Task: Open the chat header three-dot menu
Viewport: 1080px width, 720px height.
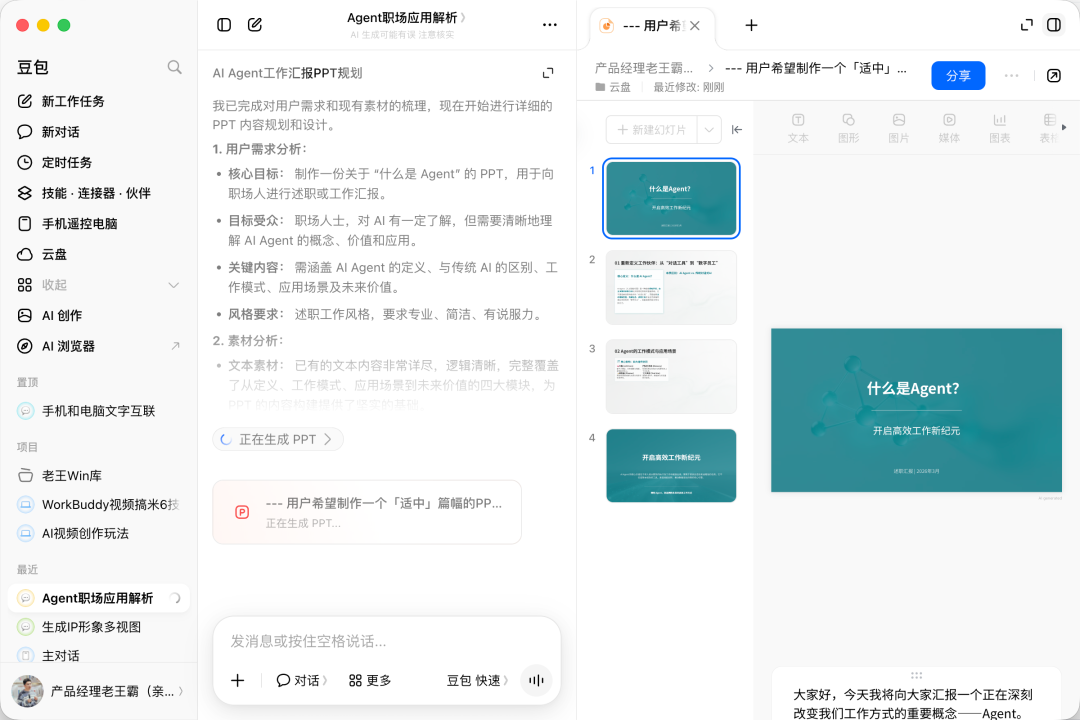Action: point(549,25)
